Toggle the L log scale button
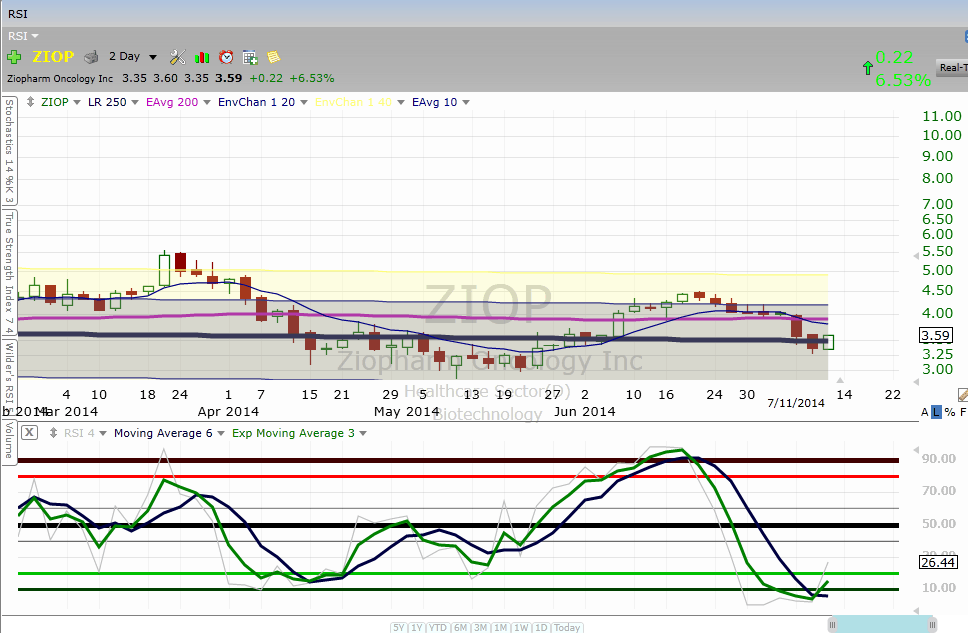Image resolution: width=968 pixels, height=633 pixels. pyautogui.click(x=937, y=412)
